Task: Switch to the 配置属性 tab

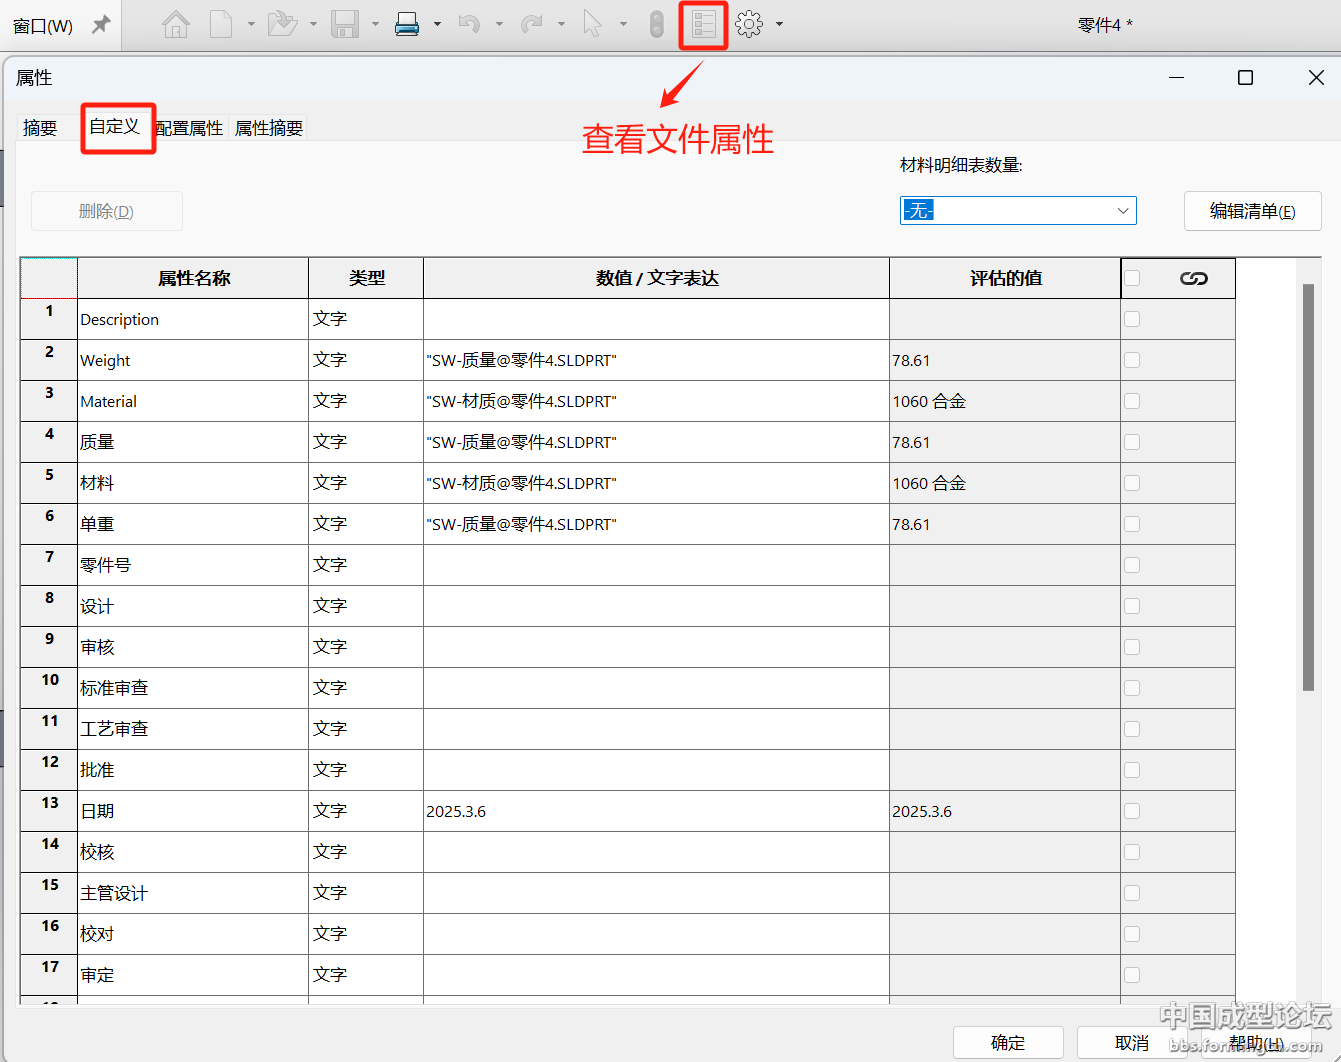Action: tap(189, 128)
